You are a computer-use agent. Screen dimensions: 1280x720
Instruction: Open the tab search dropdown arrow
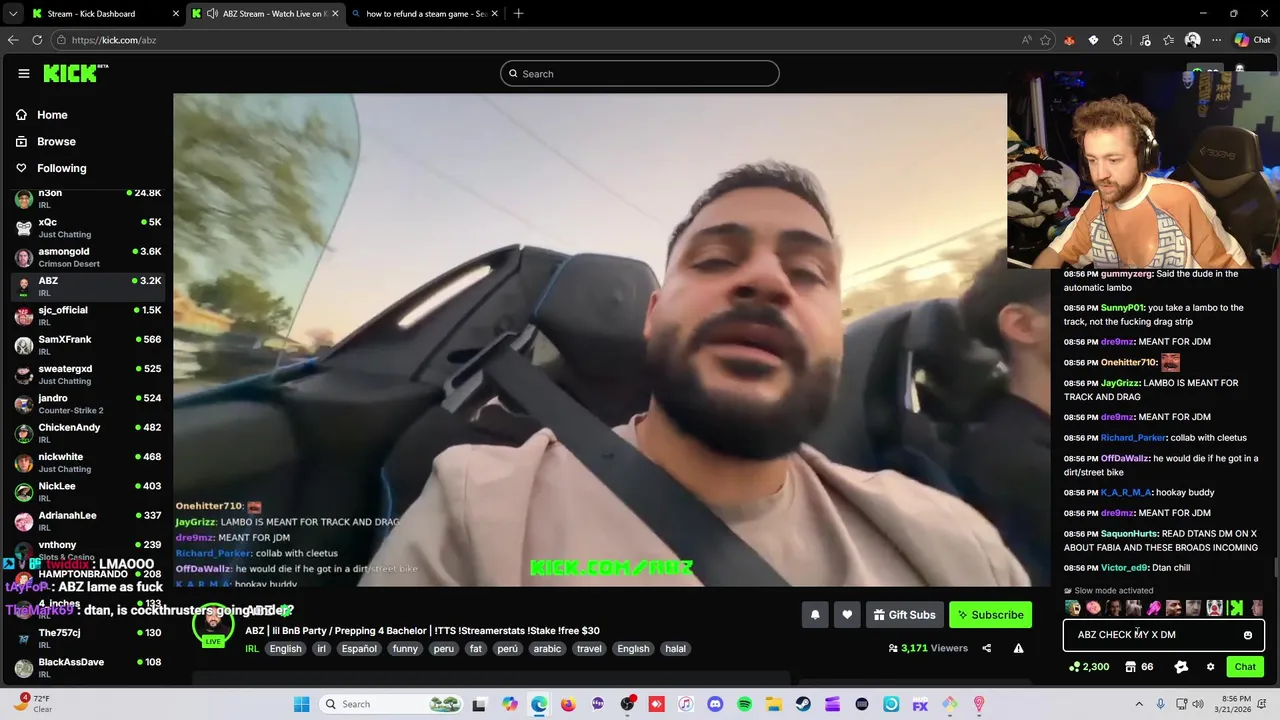coord(12,14)
